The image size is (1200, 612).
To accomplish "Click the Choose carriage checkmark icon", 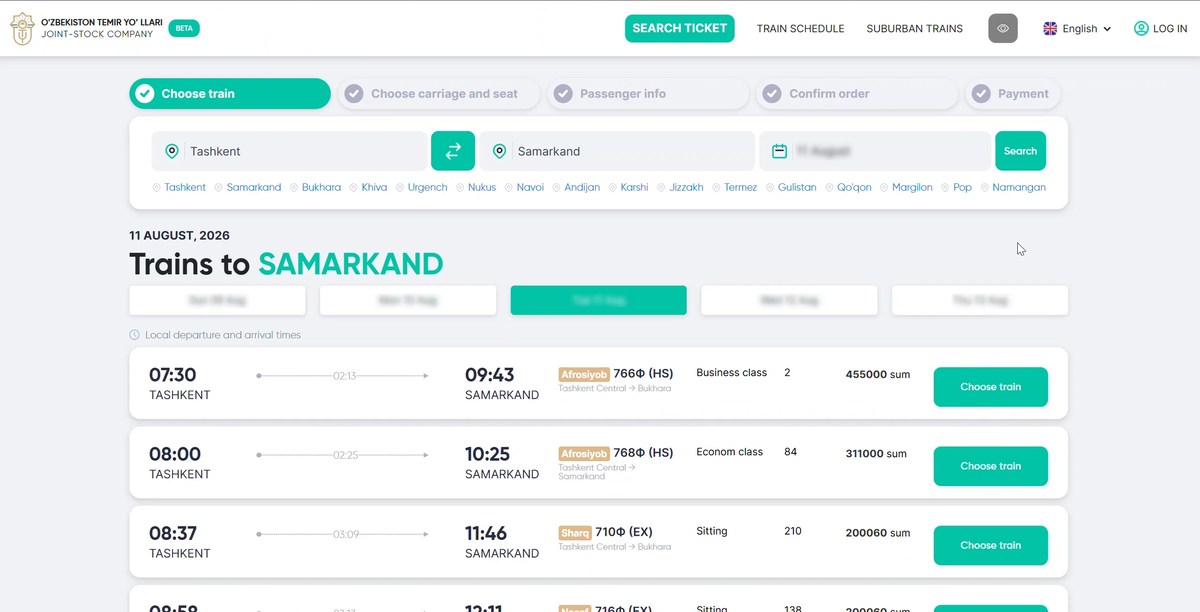I will (x=354, y=94).
